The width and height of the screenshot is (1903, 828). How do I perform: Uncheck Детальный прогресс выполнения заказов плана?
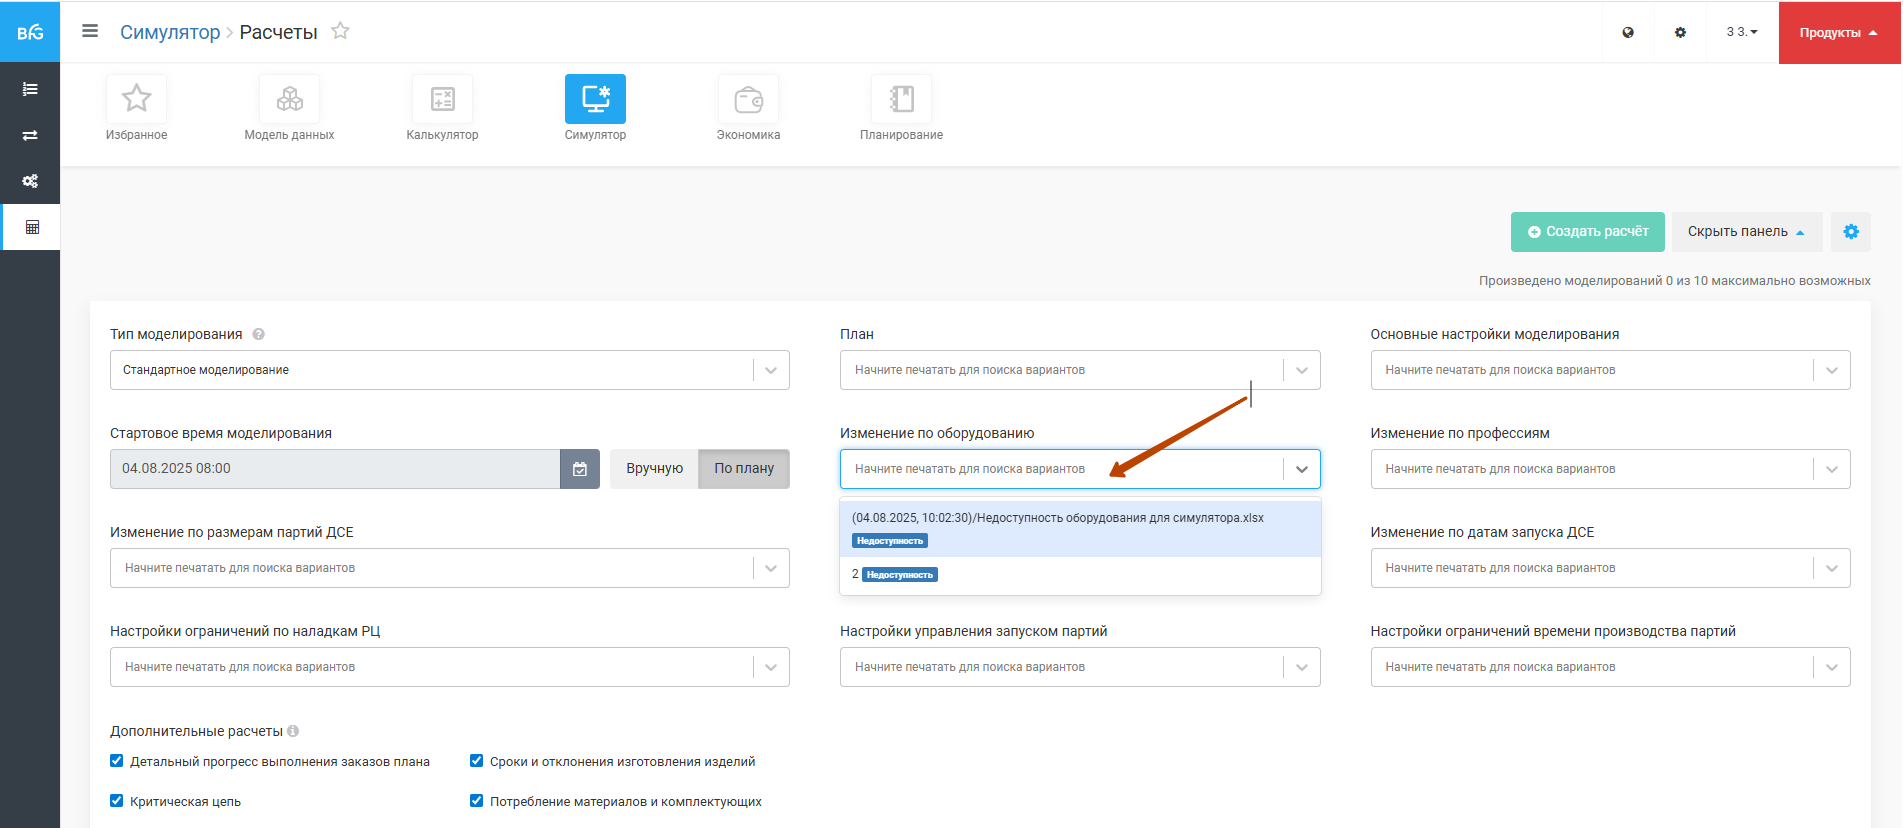(117, 761)
